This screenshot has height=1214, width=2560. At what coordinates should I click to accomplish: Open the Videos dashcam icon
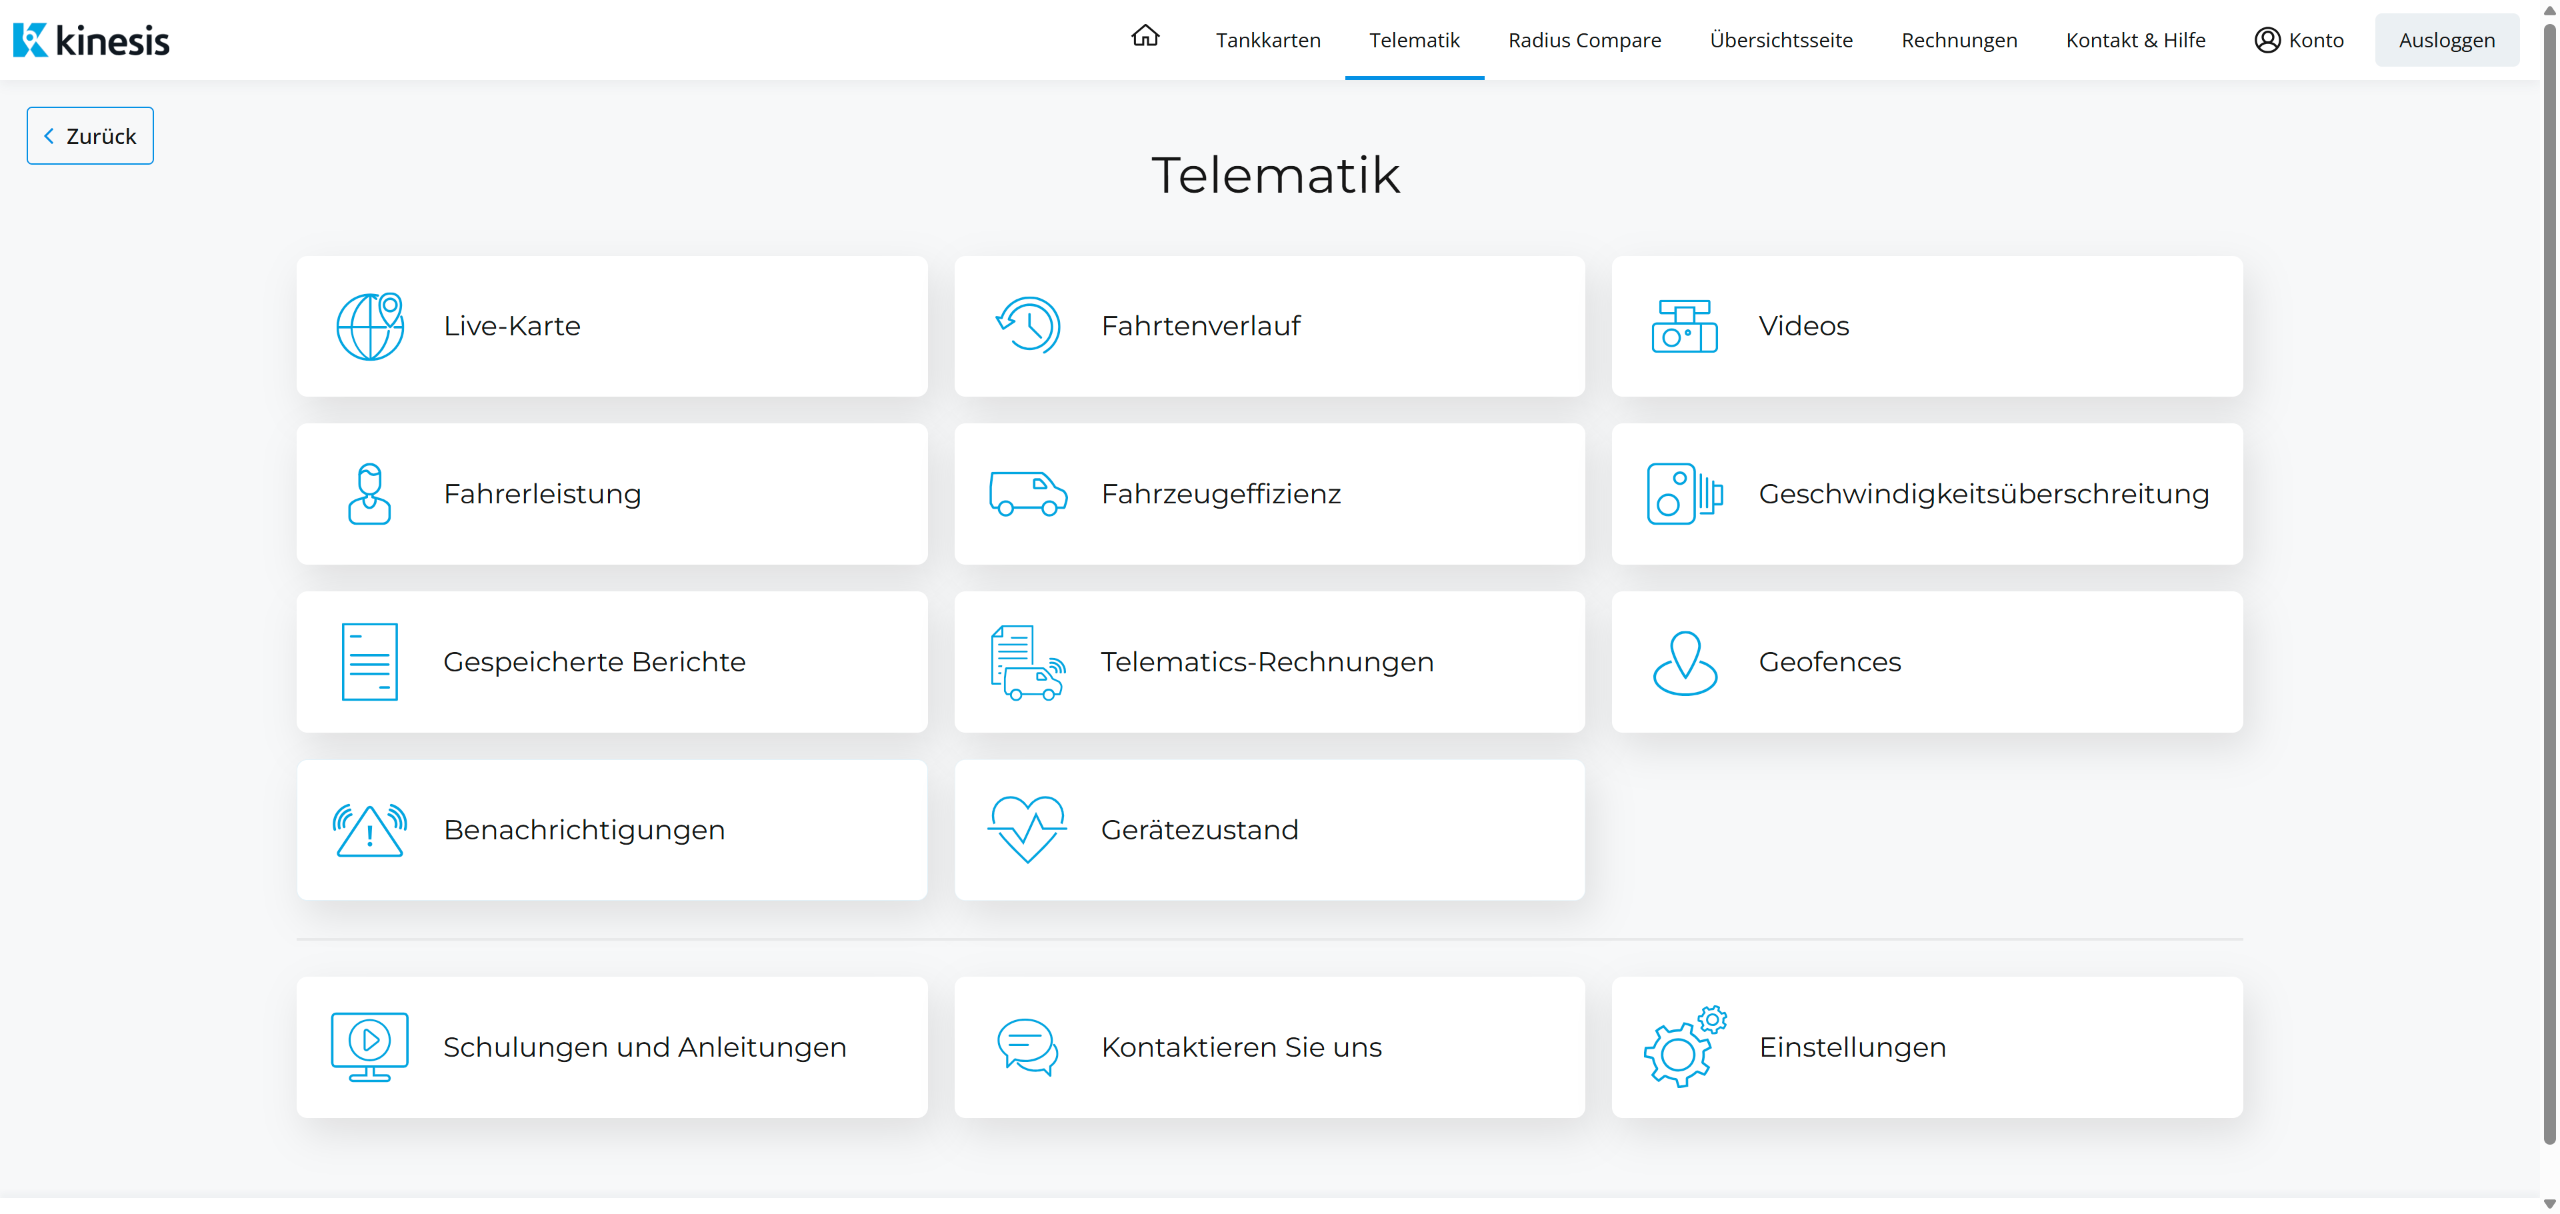[1684, 326]
